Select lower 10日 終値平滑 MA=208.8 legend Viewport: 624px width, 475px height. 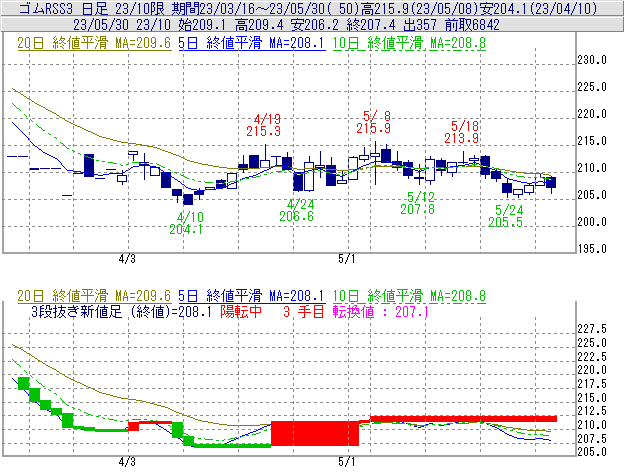click(x=409, y=296)
